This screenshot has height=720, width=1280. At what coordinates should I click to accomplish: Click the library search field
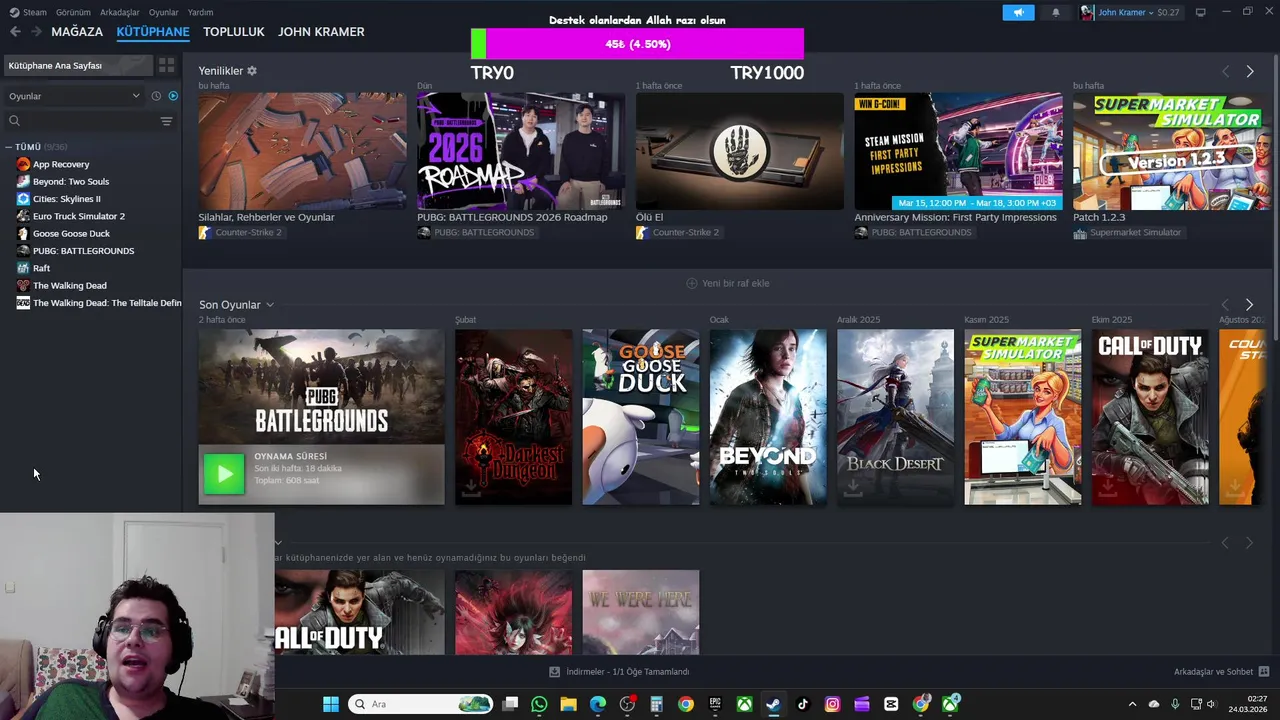82,121
